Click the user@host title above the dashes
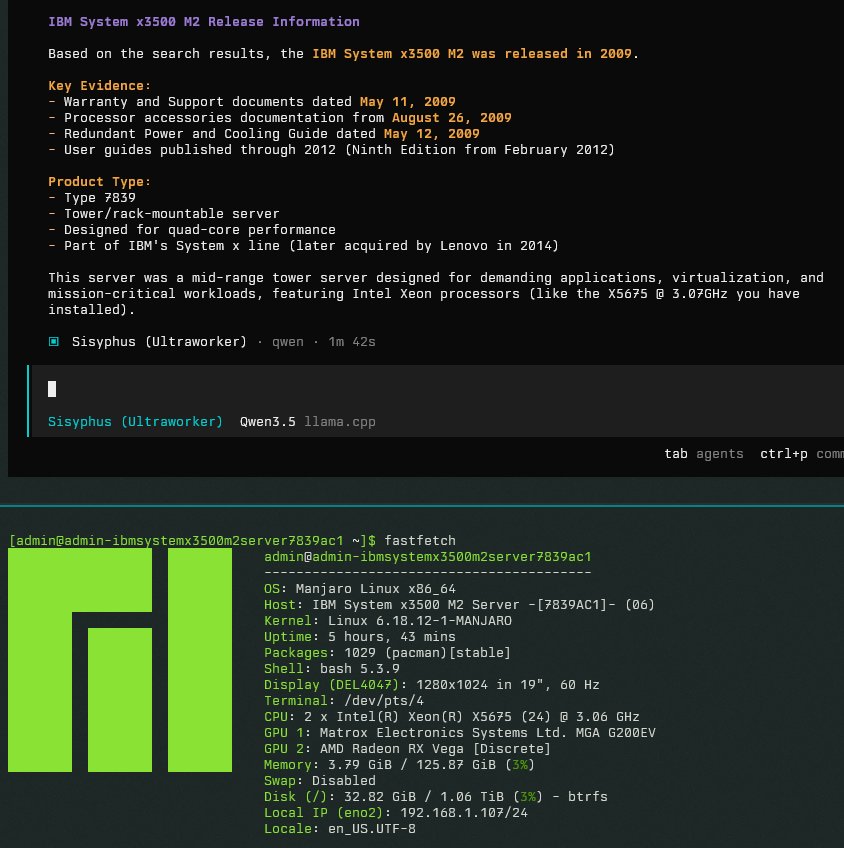 428,556
